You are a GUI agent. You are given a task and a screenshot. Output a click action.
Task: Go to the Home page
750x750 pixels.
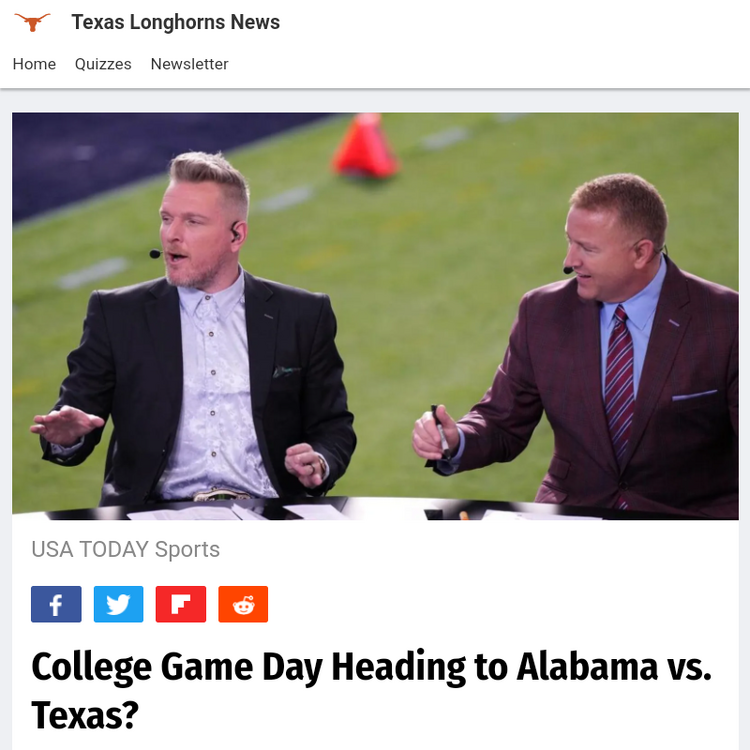coord(34,64)
